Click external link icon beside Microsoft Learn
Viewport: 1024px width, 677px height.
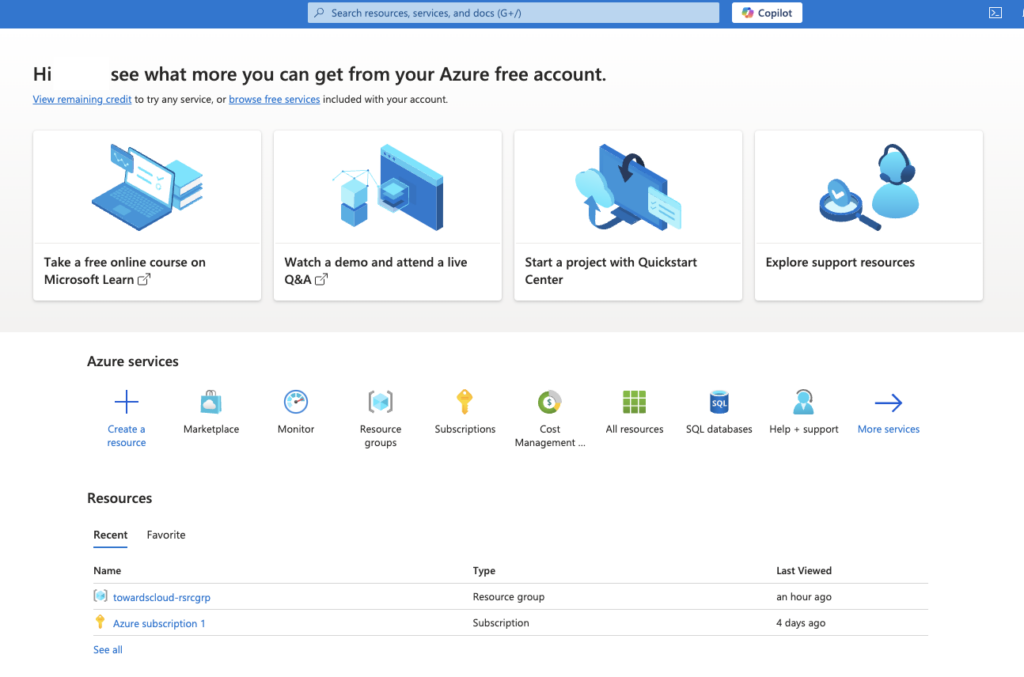(144, 279)
